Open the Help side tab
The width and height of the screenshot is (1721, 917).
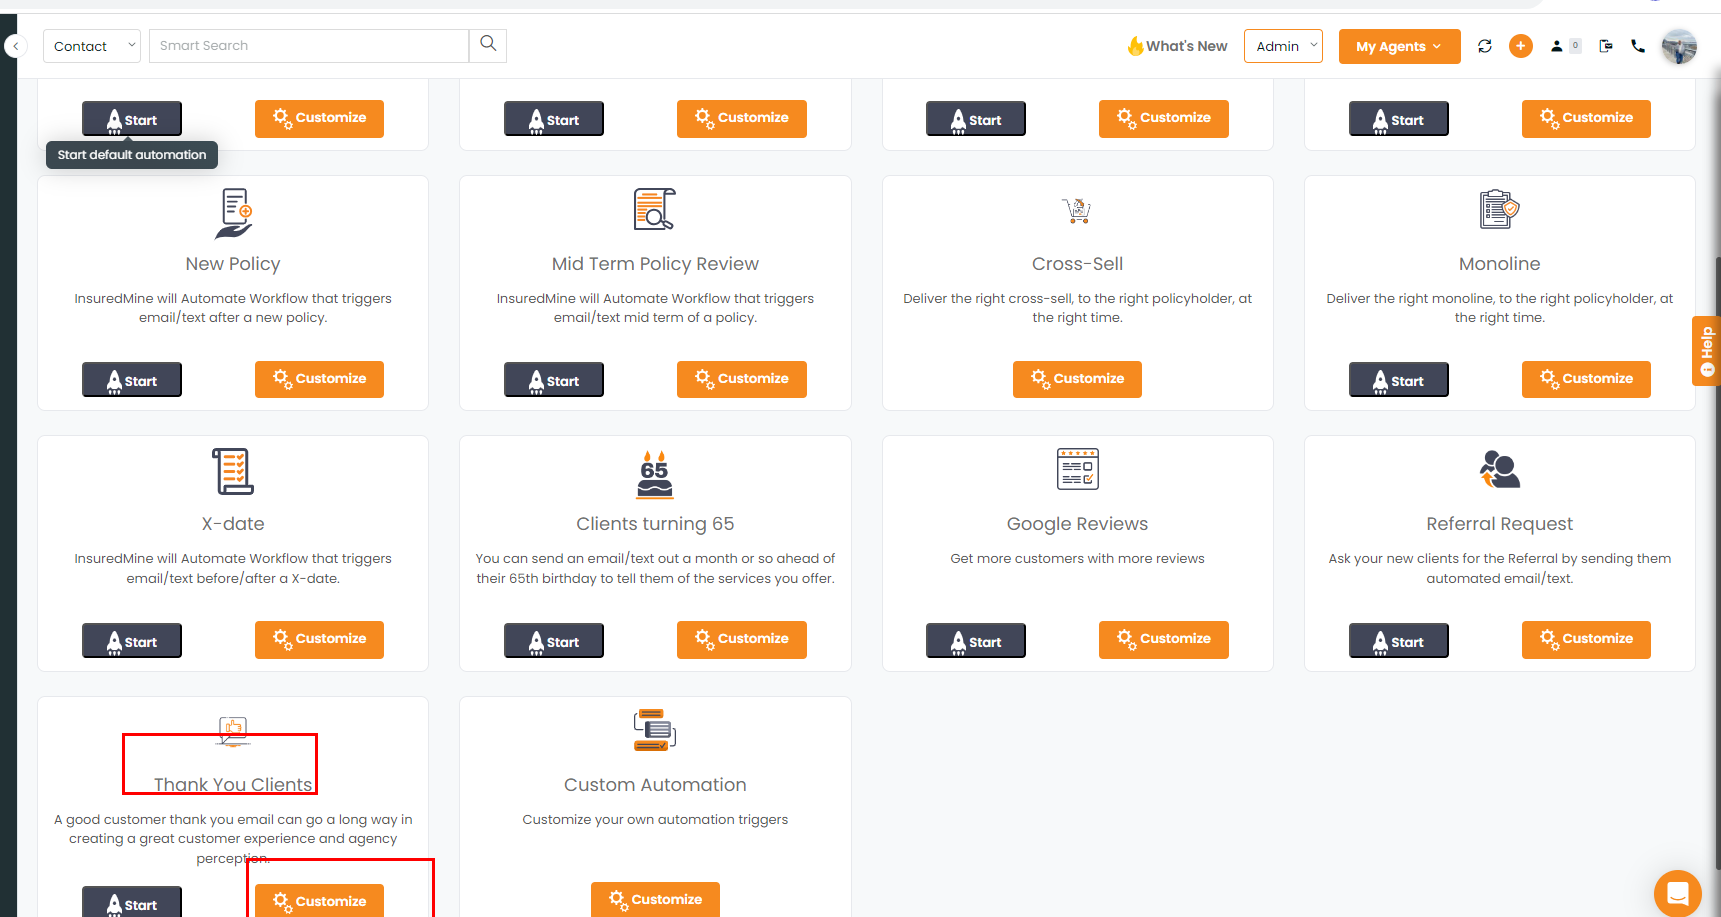[1706, 350]
